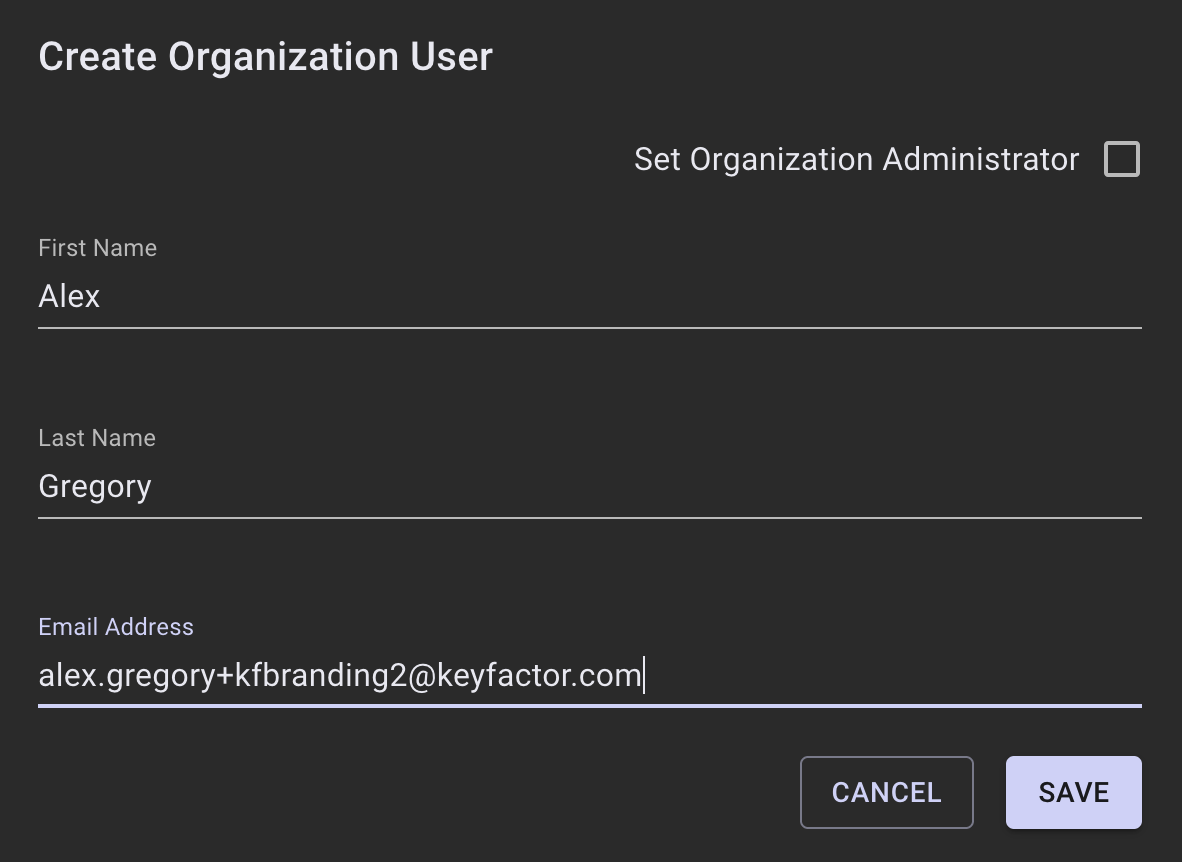Focus the Email Address input field
This screenshot has width=1182, height=862.
(x=589, y=676)
